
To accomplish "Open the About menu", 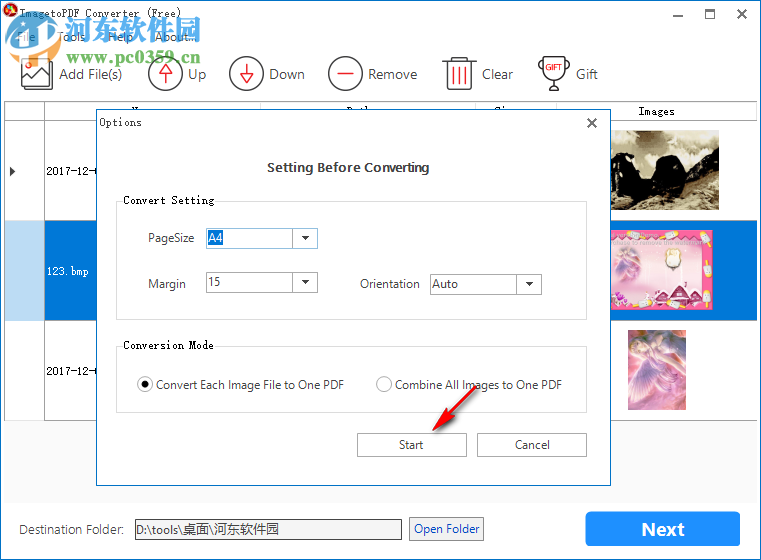I will pyautogui.click(x=176, y=37).
